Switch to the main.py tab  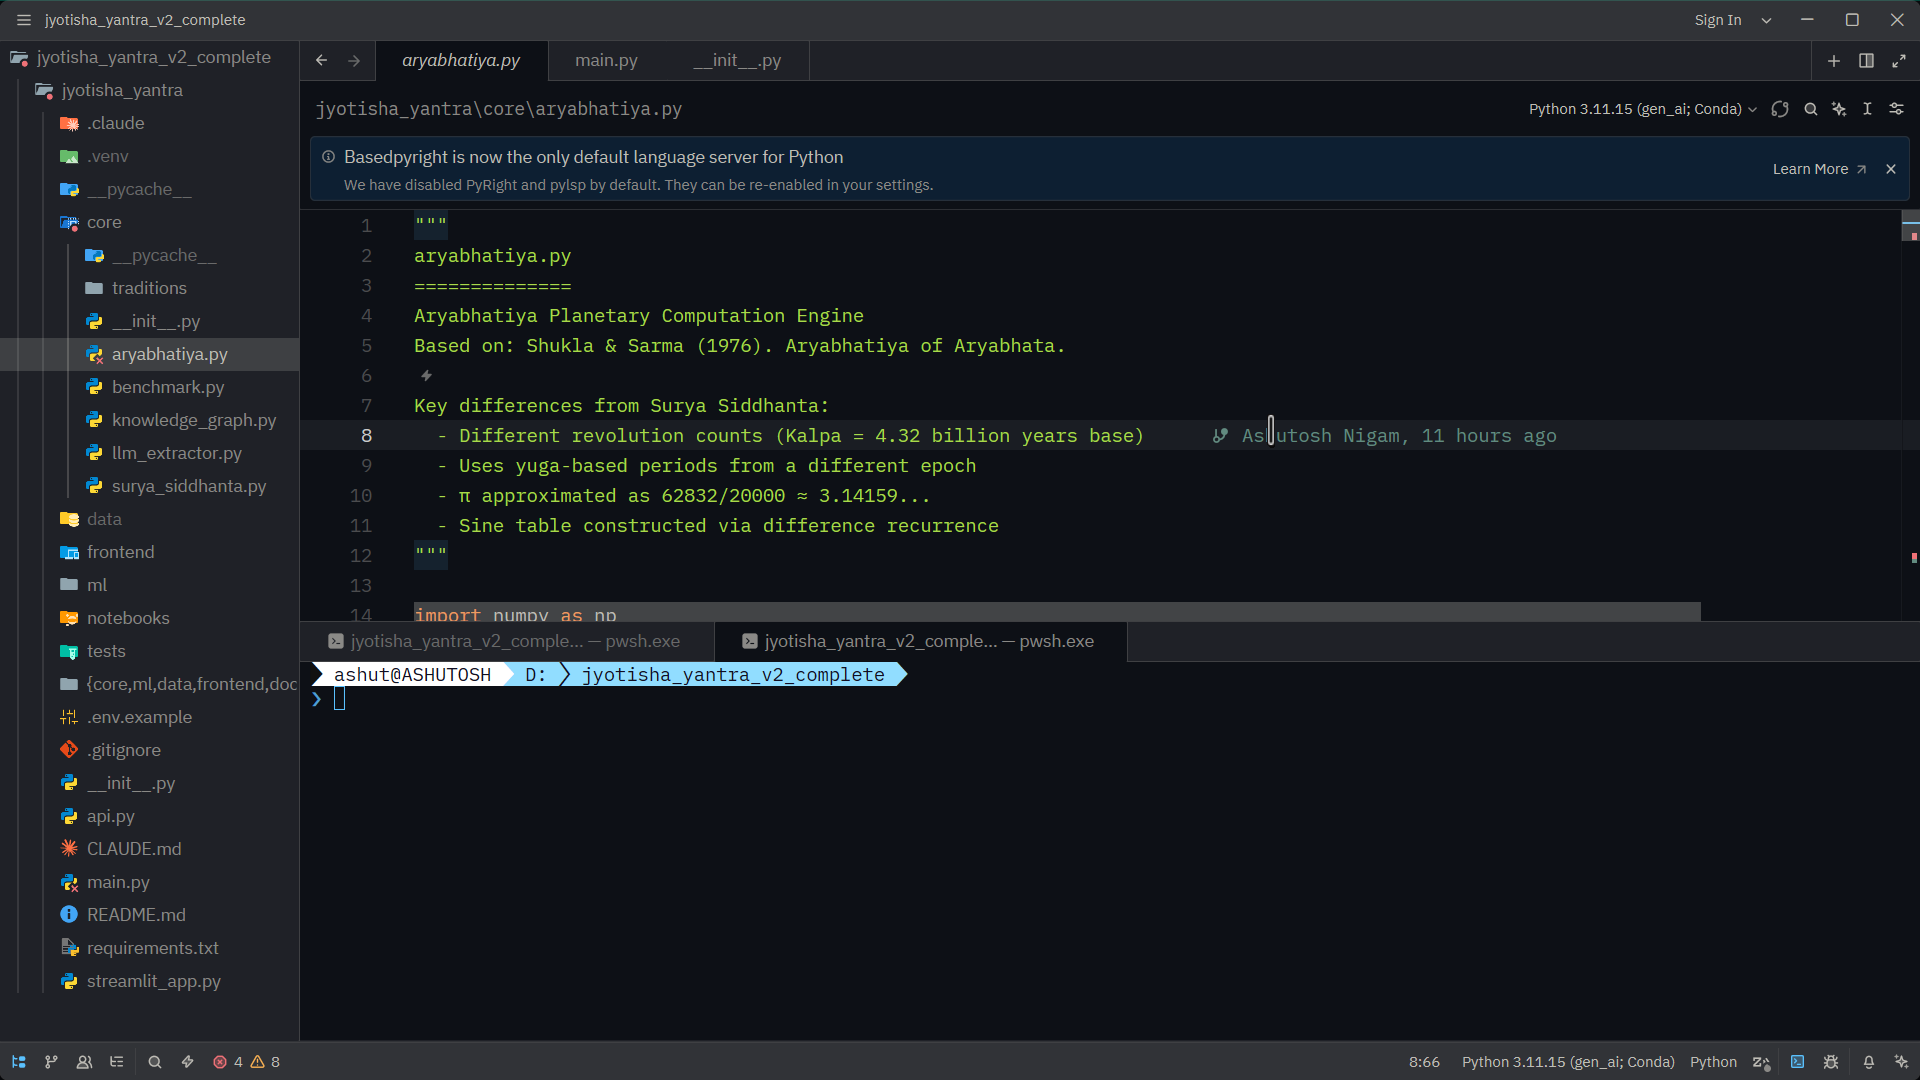point(606,60)
